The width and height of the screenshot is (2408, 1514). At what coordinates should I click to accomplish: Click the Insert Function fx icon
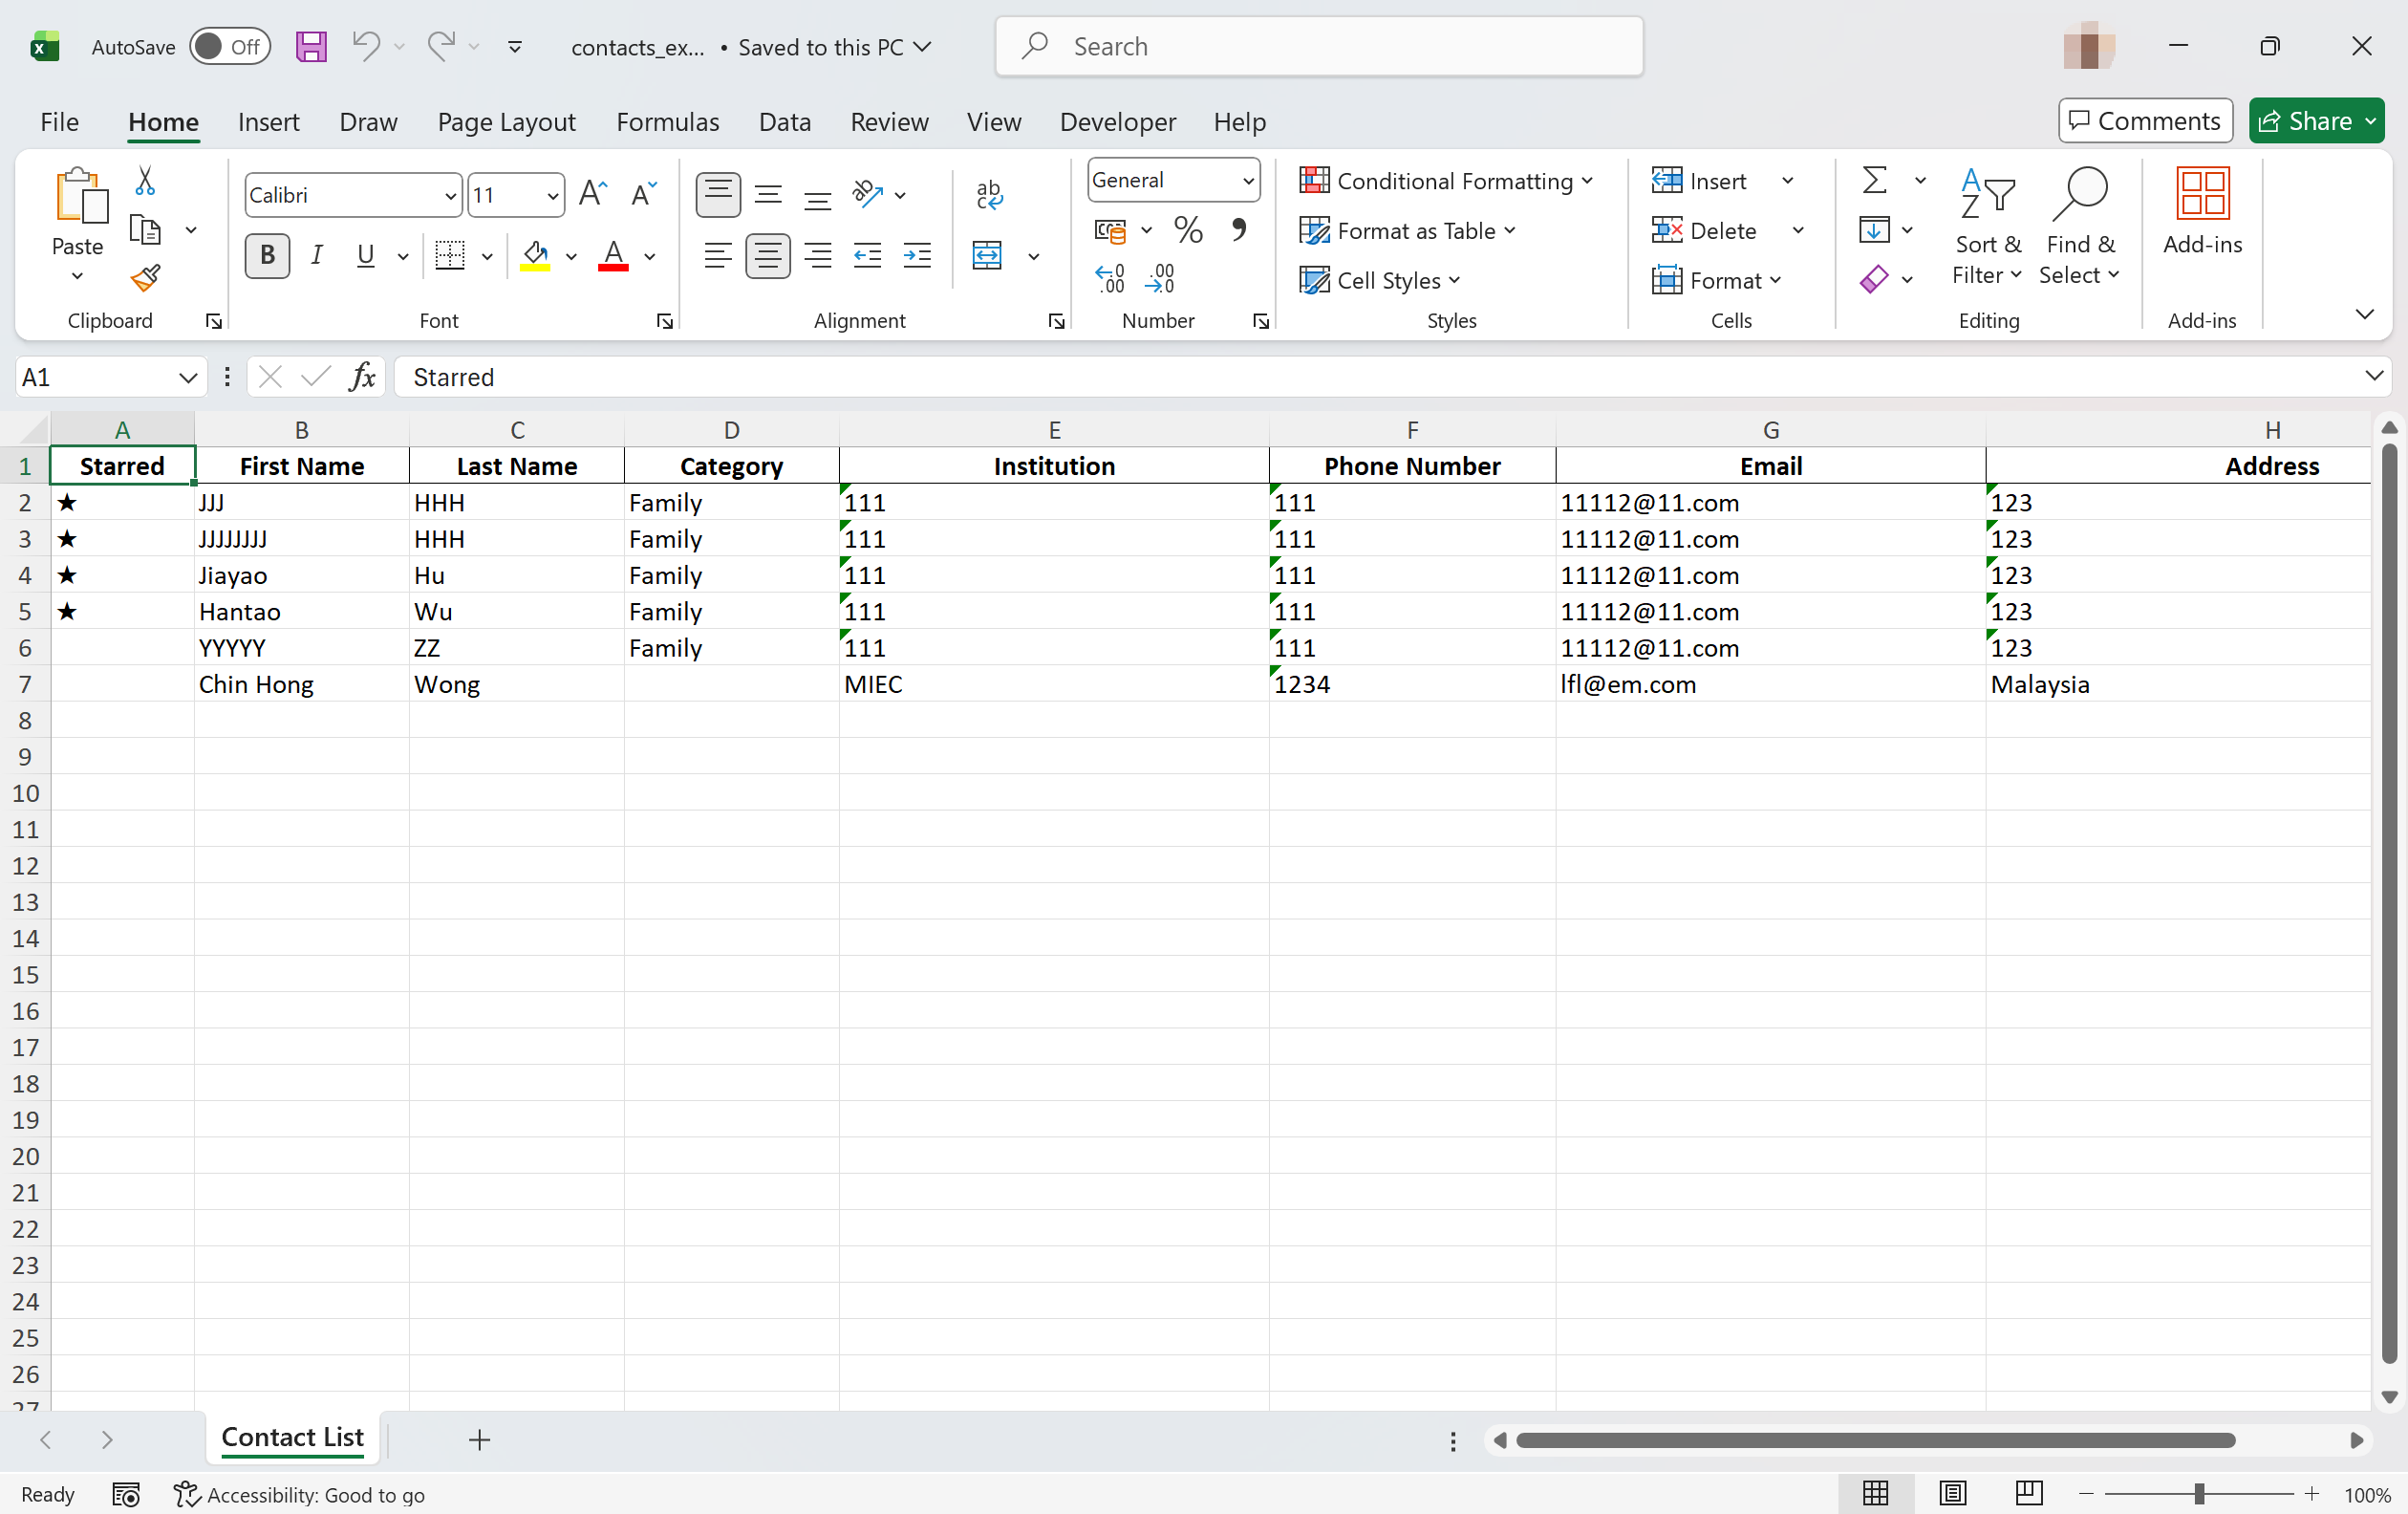point(361,377)
